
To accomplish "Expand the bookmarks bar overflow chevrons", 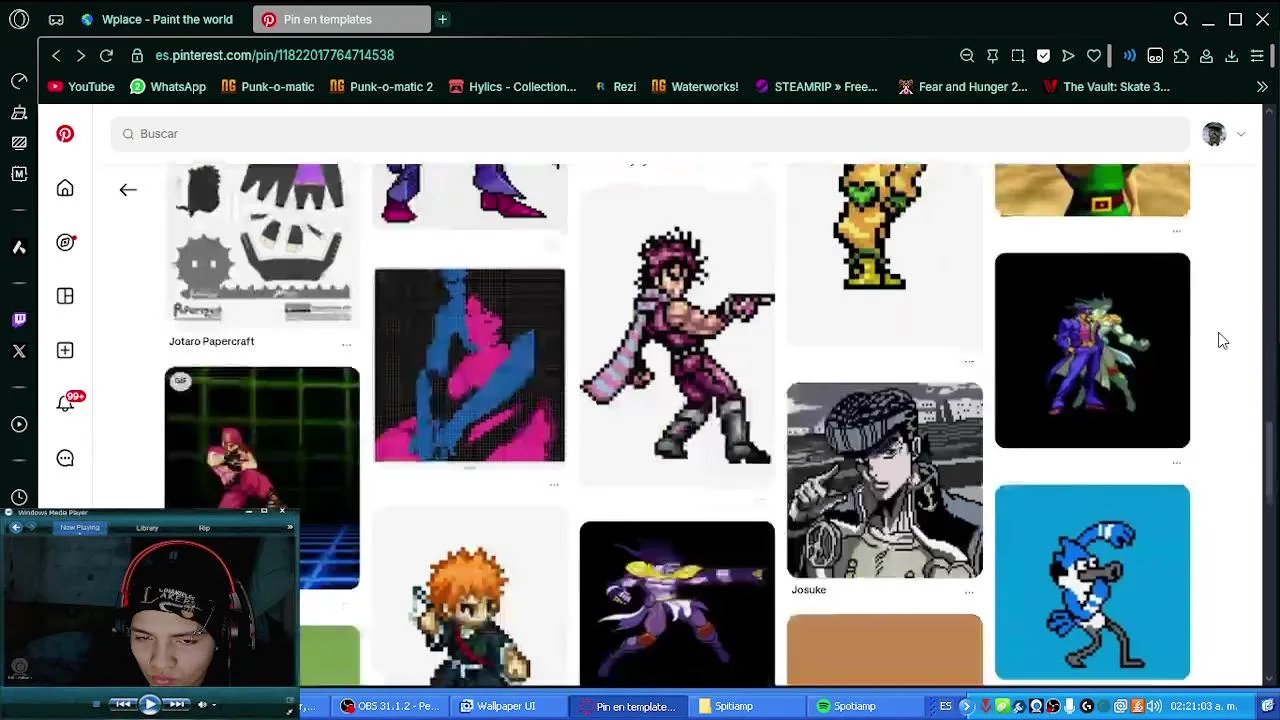I will pos(1262,87).
